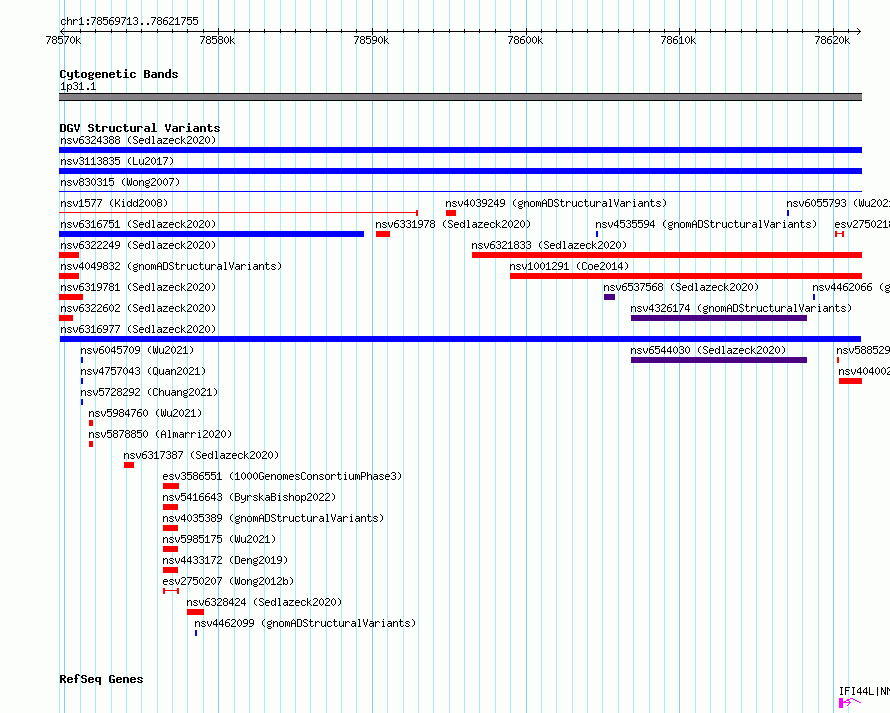Open nsv6316751 (Sedlazeck2020) variant label
This screenshot has width=890, height=713.
tap(138, 224)
